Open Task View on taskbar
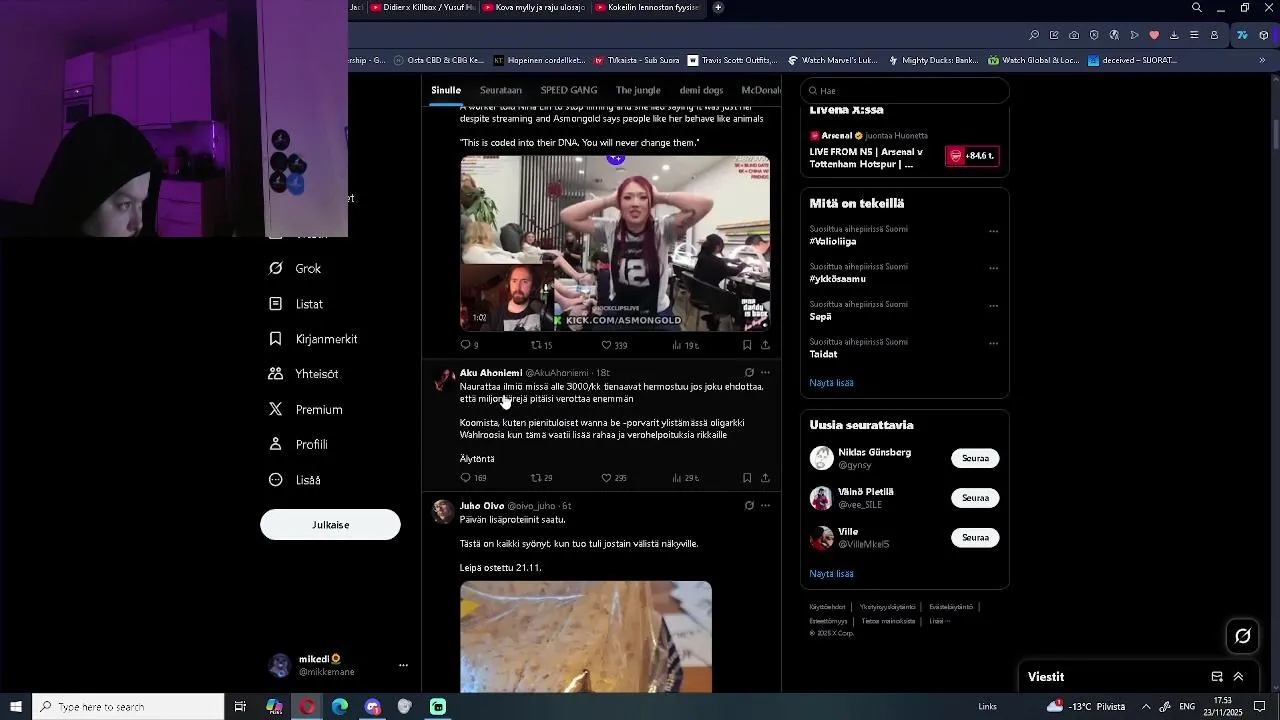Image resolution: width=1280 pixels, height=720 pixels. pyautogui.click(x=240, y=707)
